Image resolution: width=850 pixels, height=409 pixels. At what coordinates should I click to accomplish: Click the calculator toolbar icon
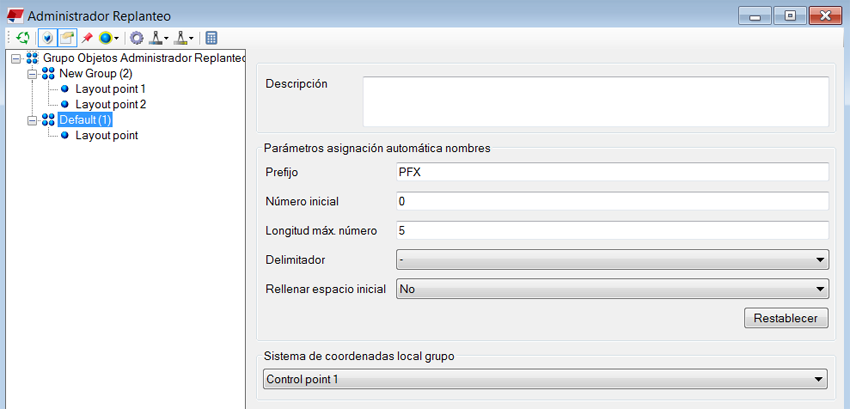point(211,38)
